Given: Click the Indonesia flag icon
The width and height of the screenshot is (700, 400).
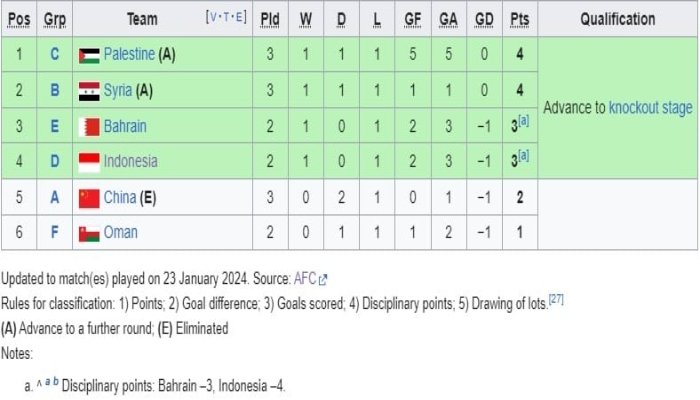Looking at the screenshot, I should click(x=89, y=162).
